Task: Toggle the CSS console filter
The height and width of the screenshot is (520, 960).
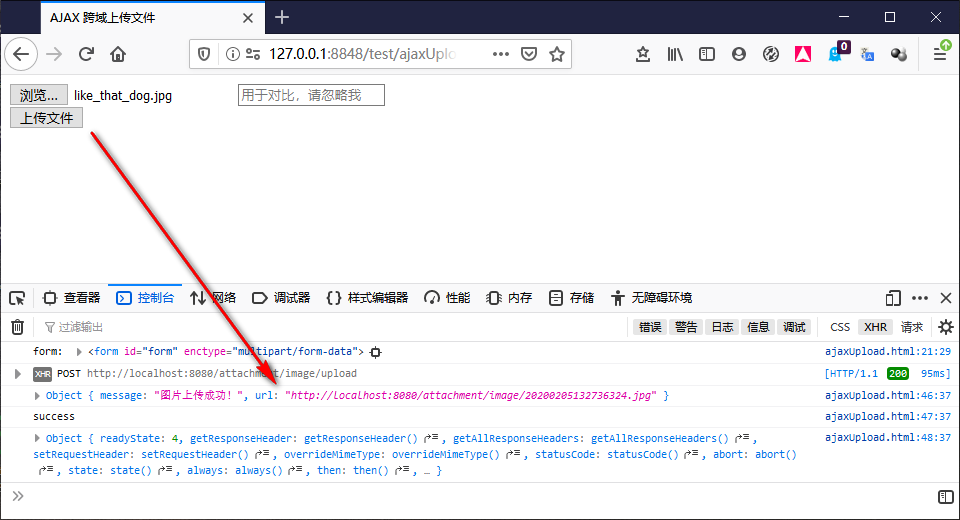Action: (x=840, y=327)
